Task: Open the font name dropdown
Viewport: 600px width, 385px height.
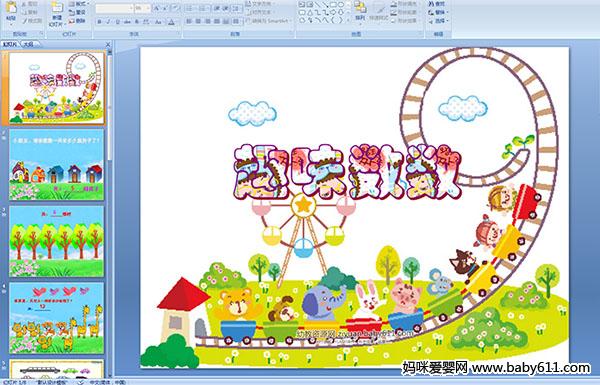Action: point(114,8)
